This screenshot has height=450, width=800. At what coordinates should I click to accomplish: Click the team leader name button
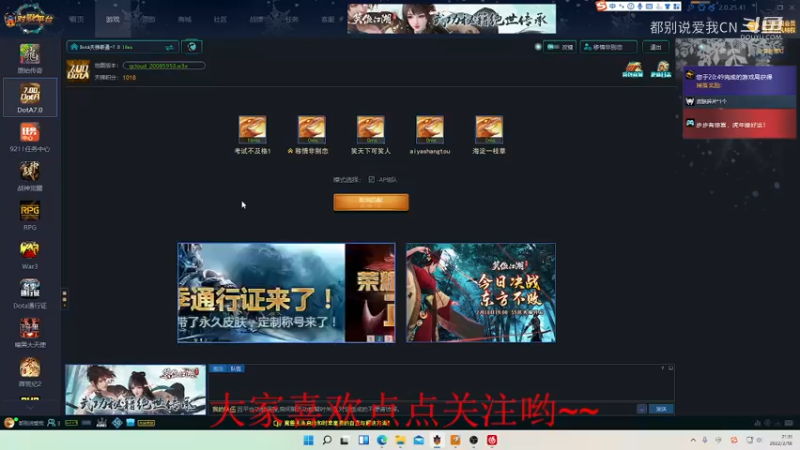point(609,47)
